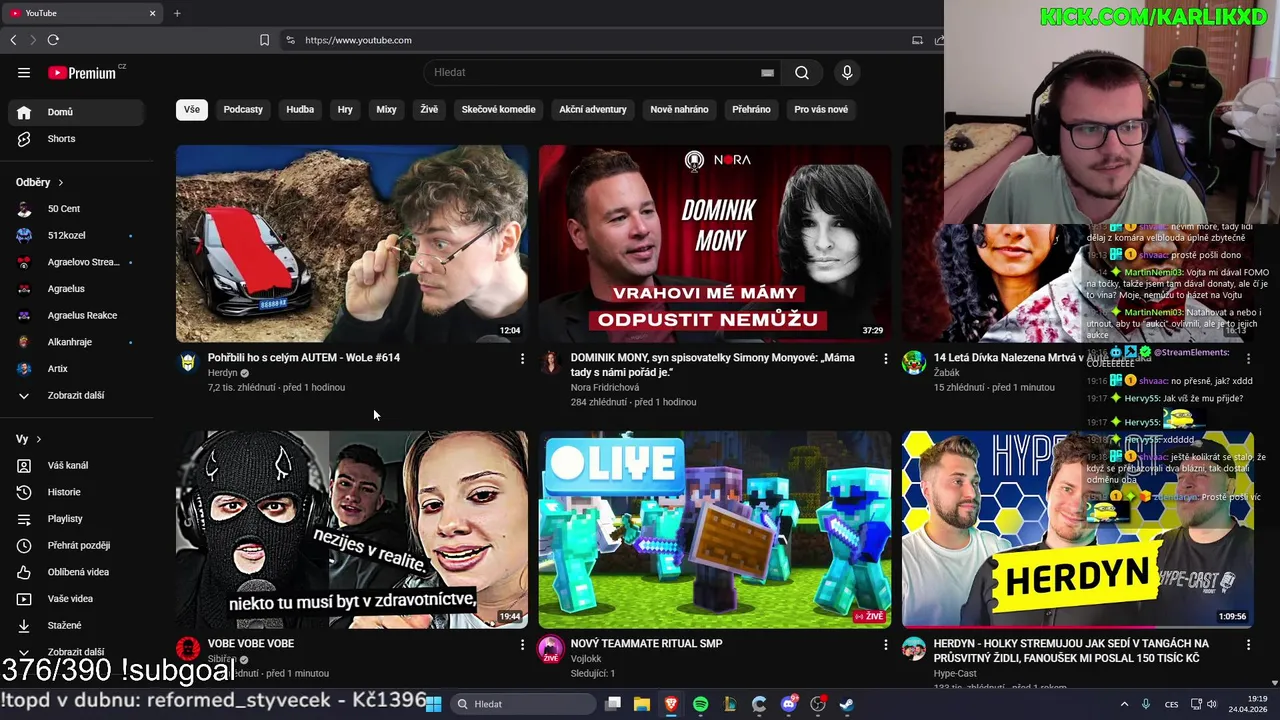Viewport: 1280px width, 720px height.
Task: Open the balaclava VOBE video thumbnail
Action: tap(352, 530)
